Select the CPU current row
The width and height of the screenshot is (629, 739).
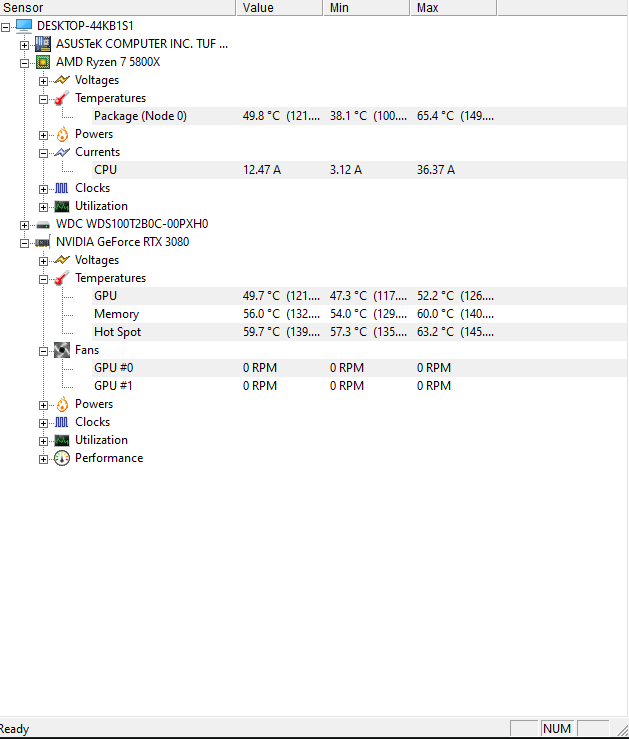[x=359, y=170]
